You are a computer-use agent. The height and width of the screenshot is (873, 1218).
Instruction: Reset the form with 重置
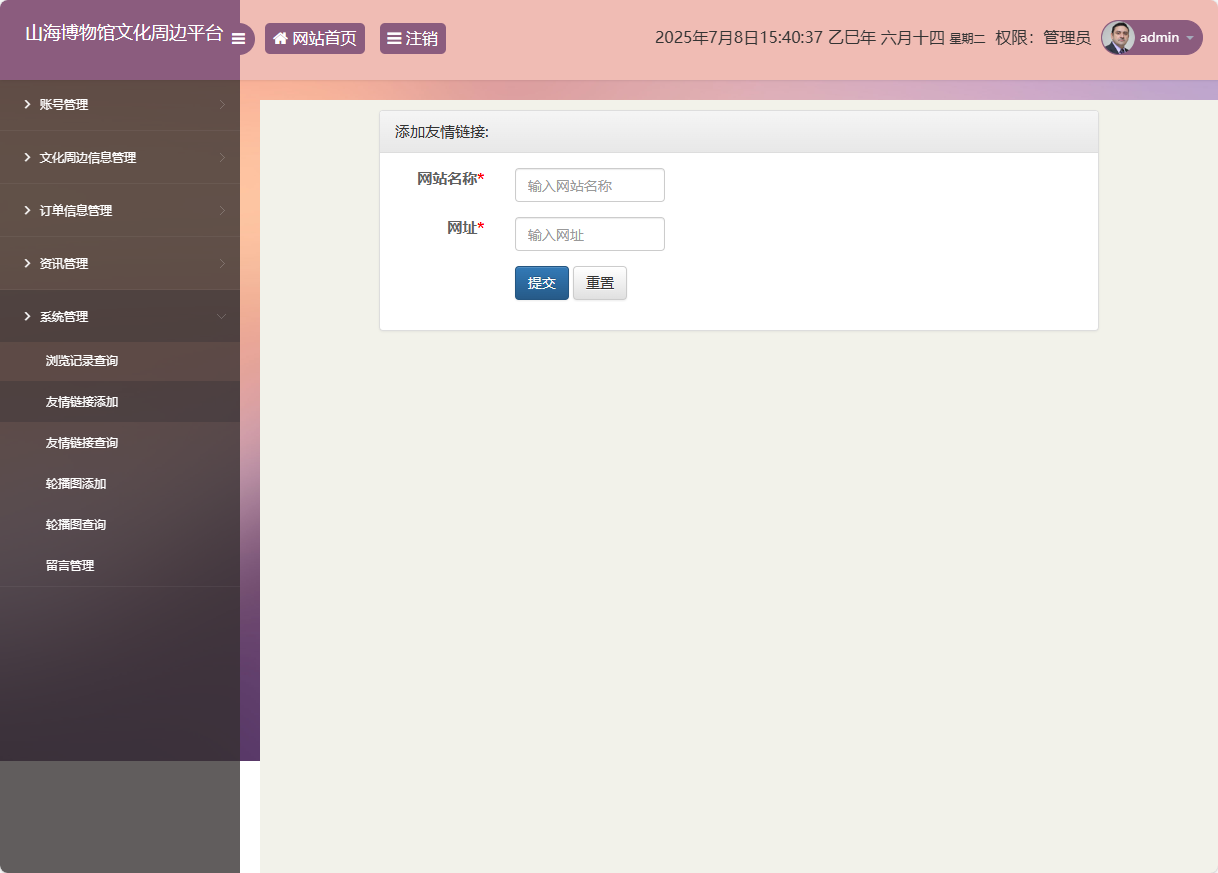point(600,283)
